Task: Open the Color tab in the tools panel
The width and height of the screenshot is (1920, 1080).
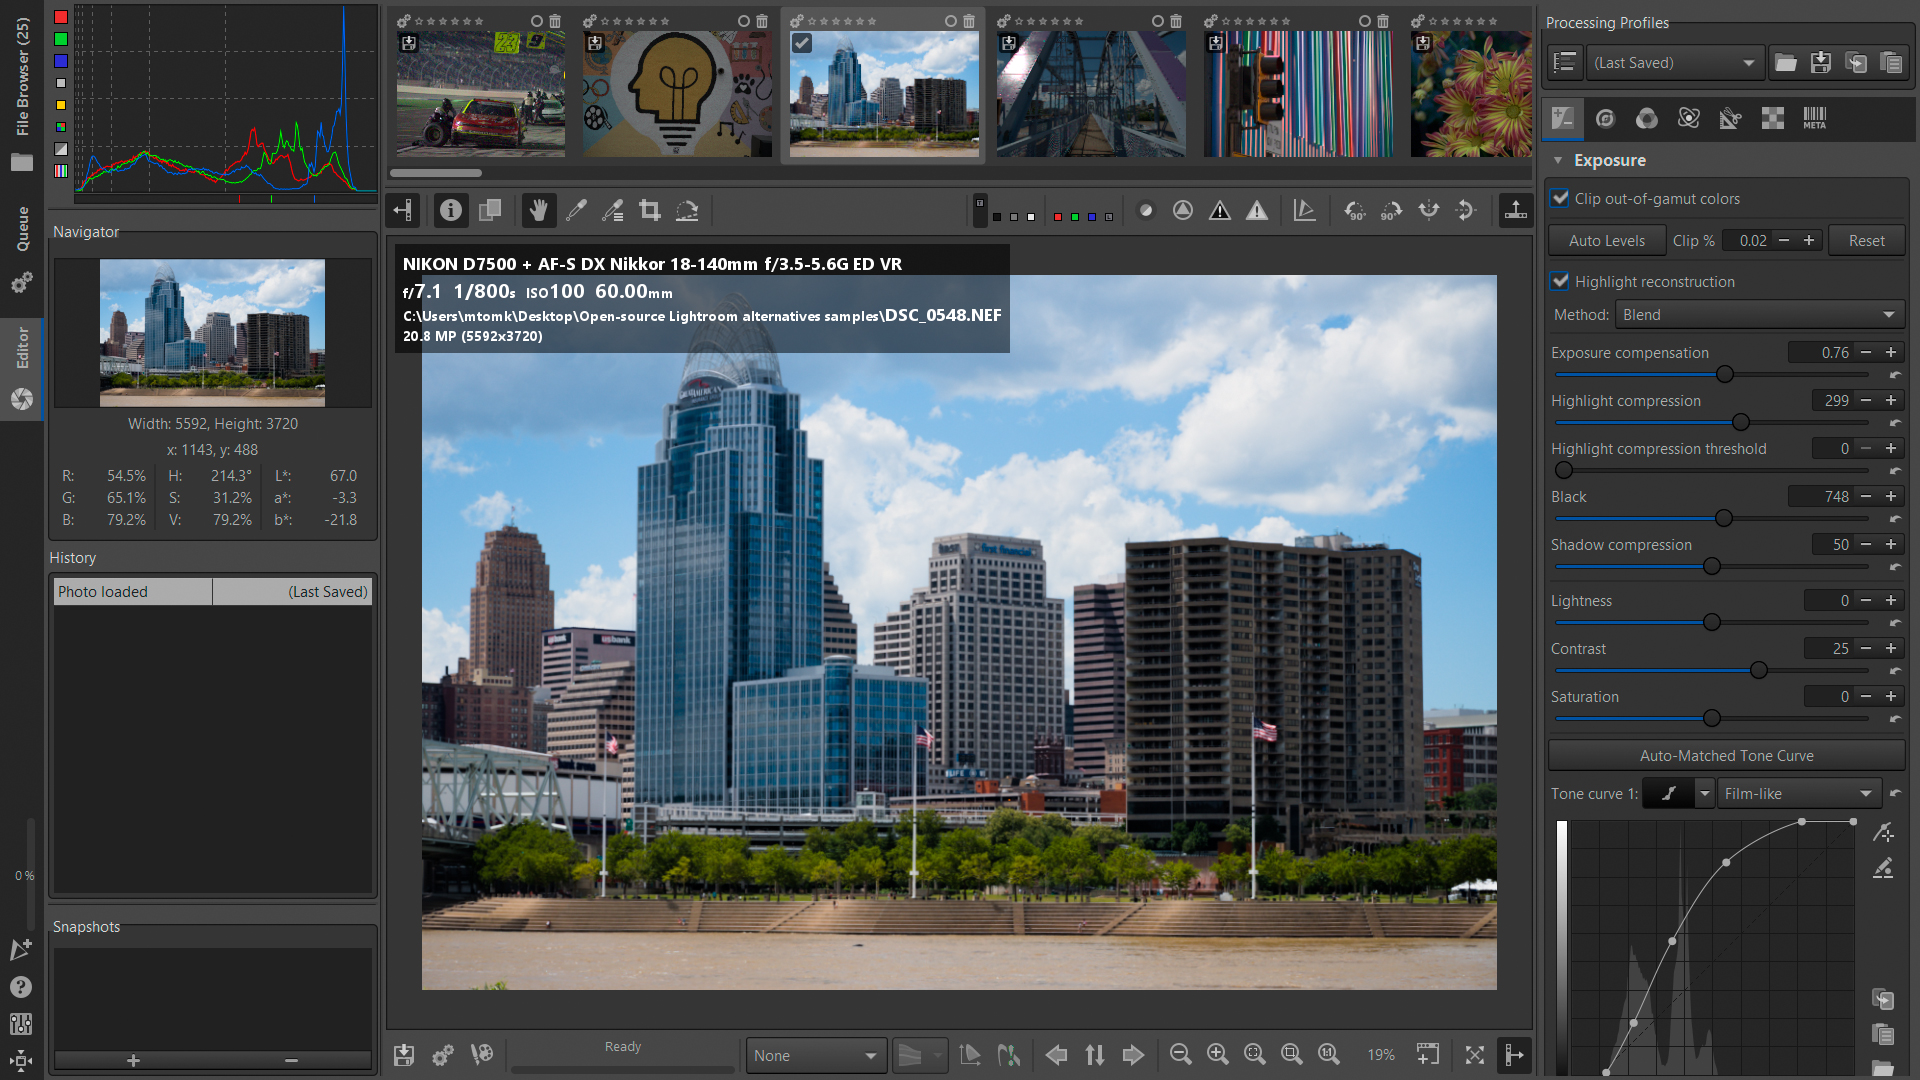Action: 1646,118
